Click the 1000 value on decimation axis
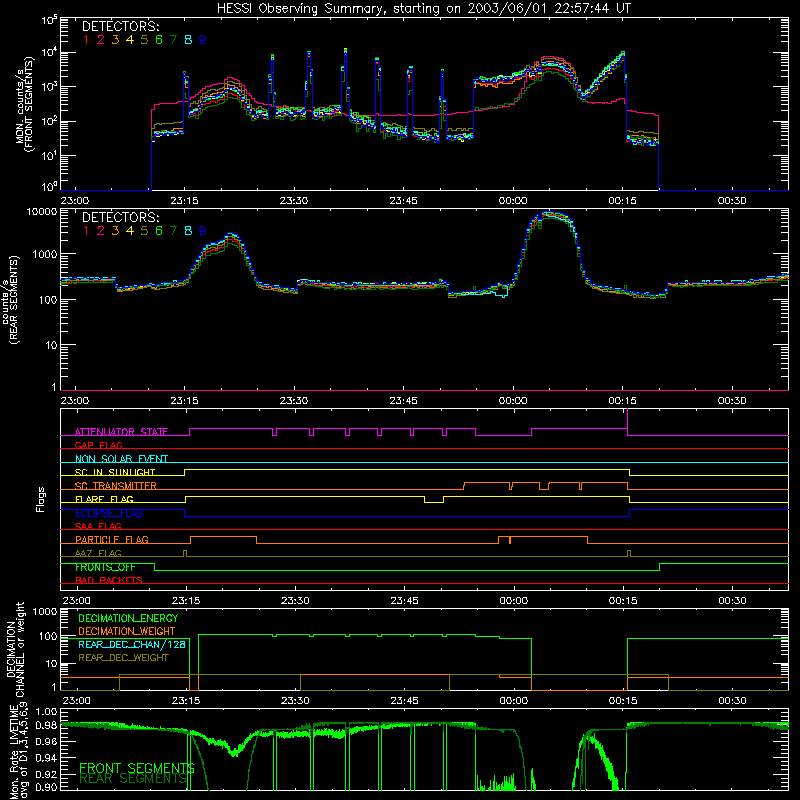 click(45, 612)
